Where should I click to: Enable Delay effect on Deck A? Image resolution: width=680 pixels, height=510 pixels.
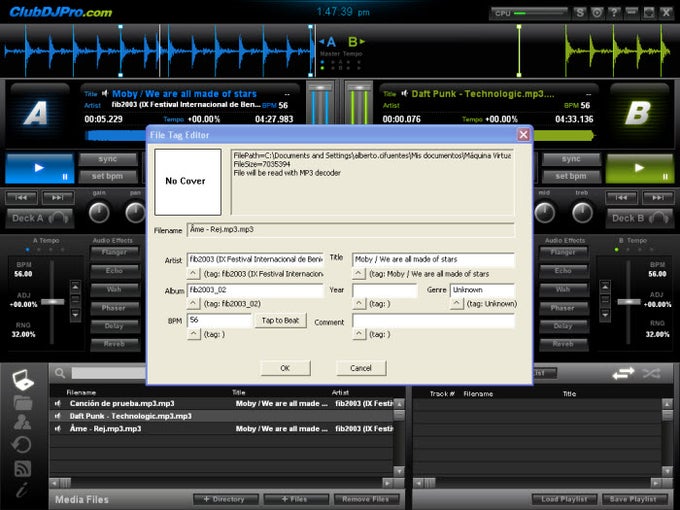[x=114, y=326]
